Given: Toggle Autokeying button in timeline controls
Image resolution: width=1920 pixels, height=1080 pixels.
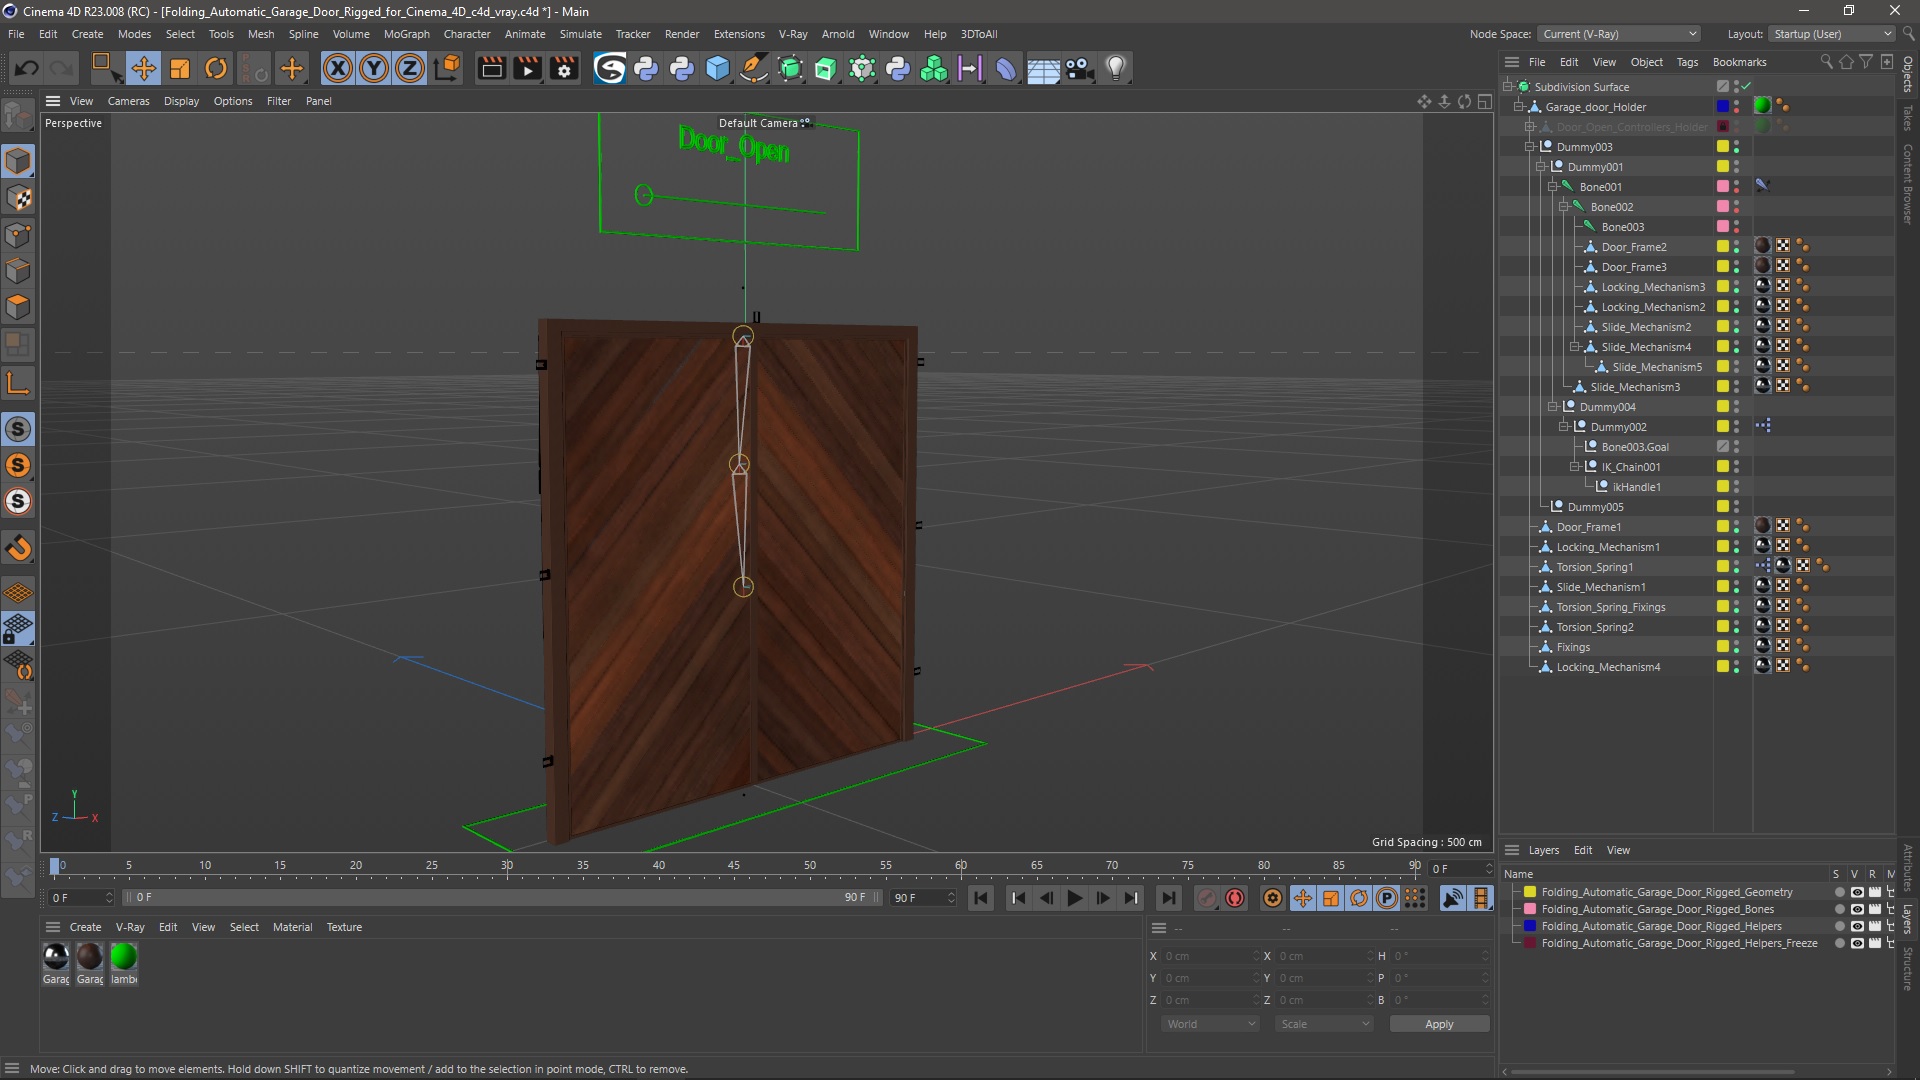Looking at the screenshot, I should tap(1235, 898).
